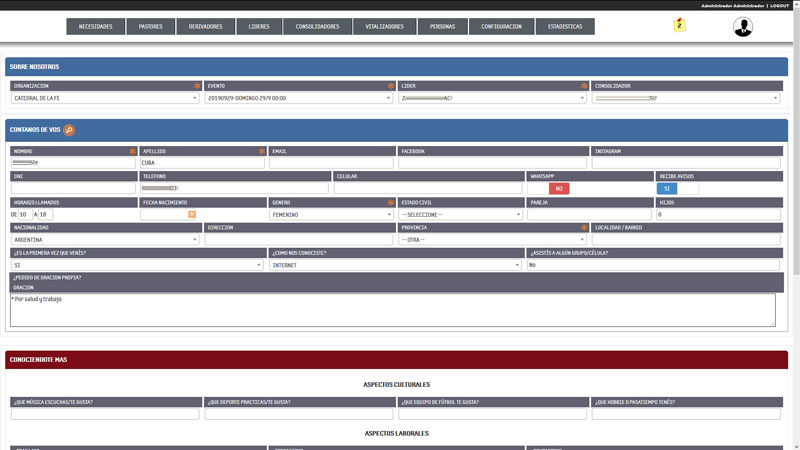Toggle the Whatsapp NO switch
The height and width of the screenshot is (450, 800).
pyautogui.click(x=548, y=188)
